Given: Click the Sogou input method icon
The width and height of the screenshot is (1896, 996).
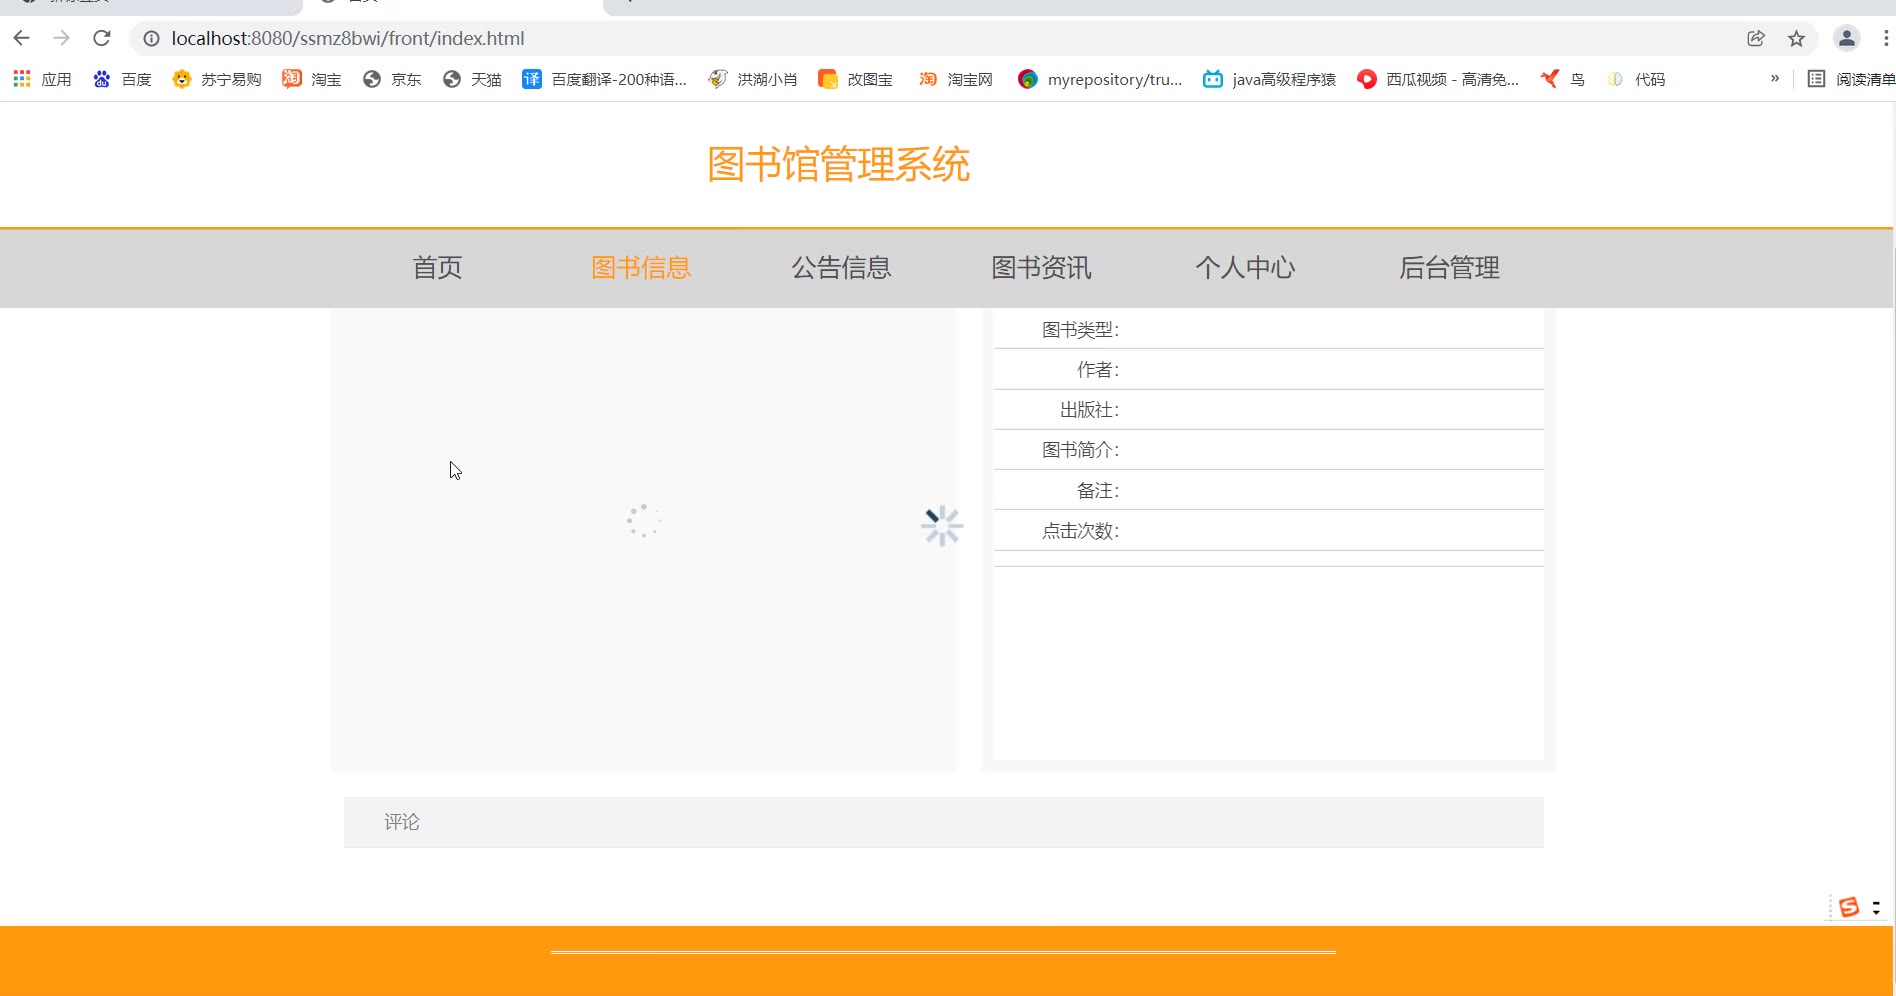Looking at the screenshot, I should [x=1849, y=907].
